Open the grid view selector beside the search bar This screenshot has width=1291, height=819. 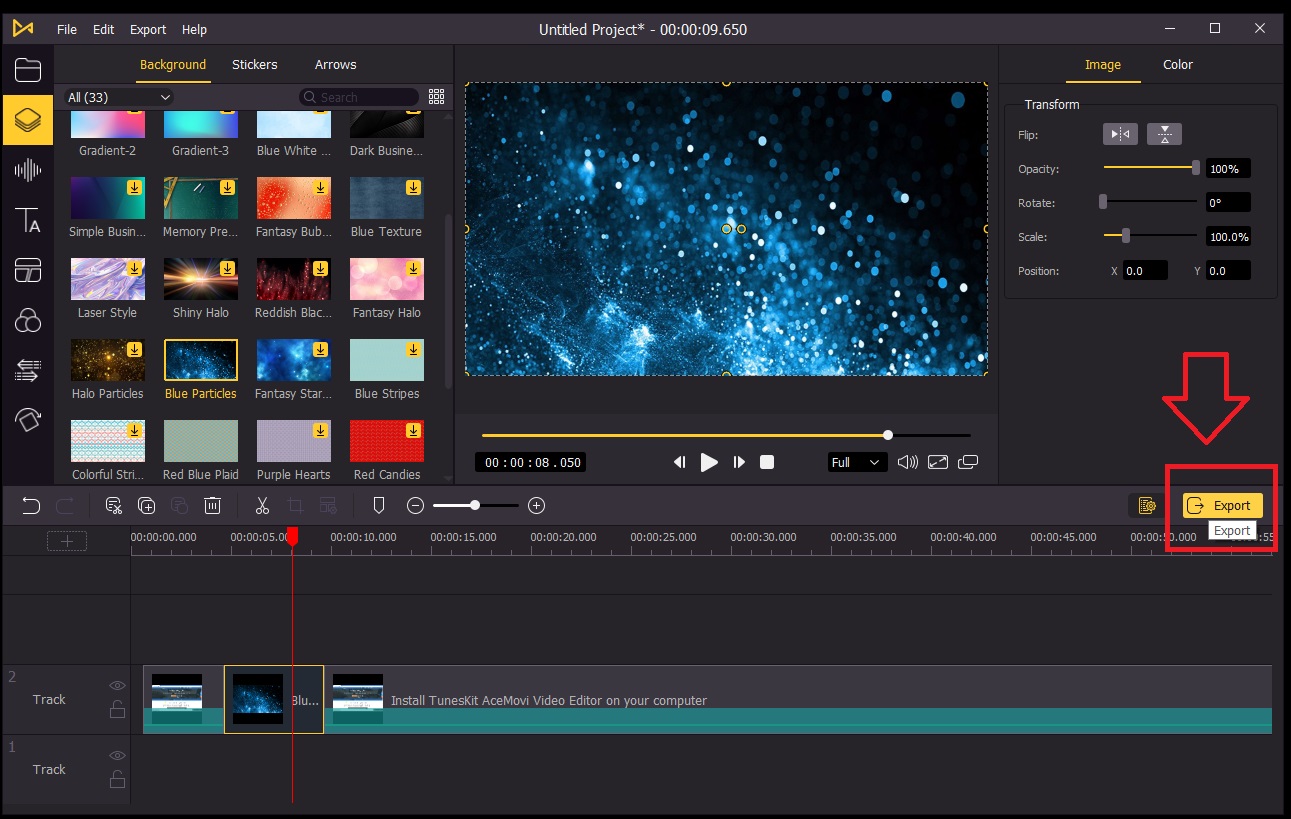[x=436, y=96]
